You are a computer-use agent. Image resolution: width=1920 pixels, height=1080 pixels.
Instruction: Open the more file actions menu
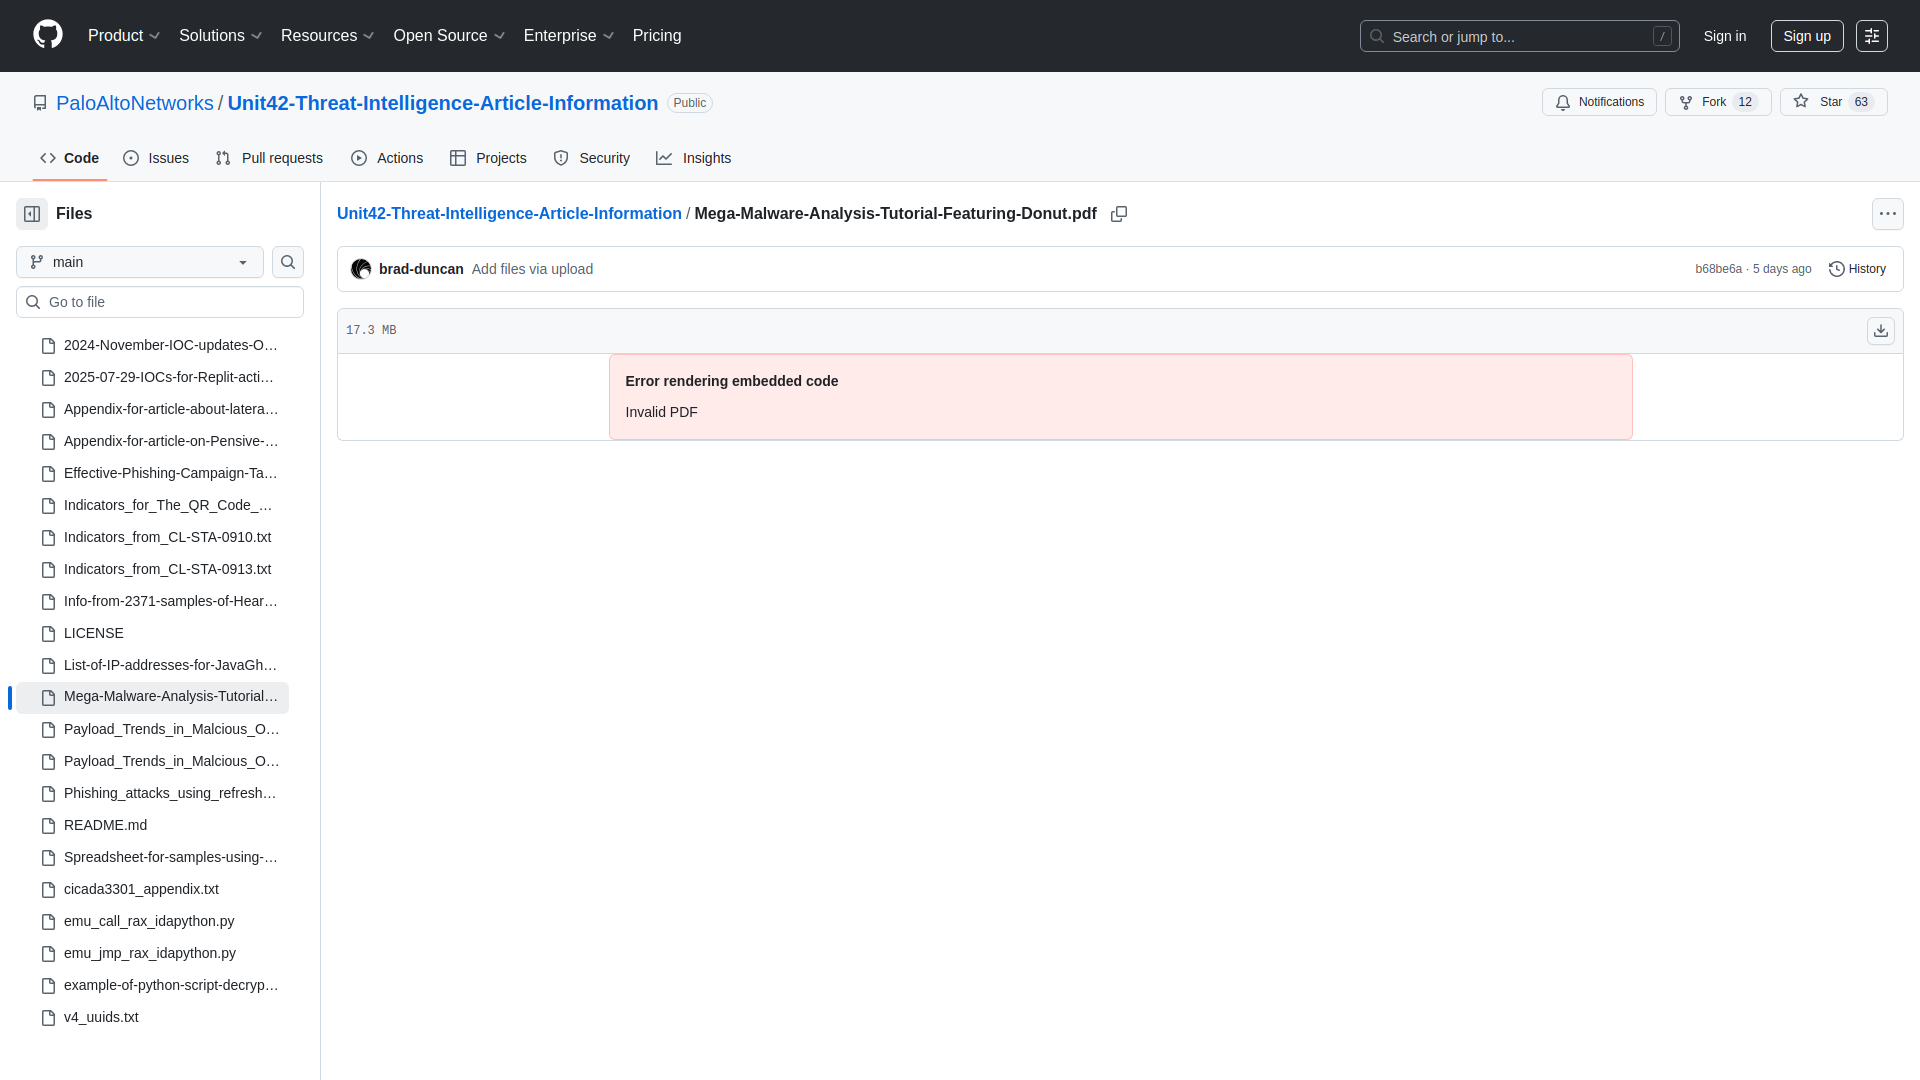[x=1888, y=214]
